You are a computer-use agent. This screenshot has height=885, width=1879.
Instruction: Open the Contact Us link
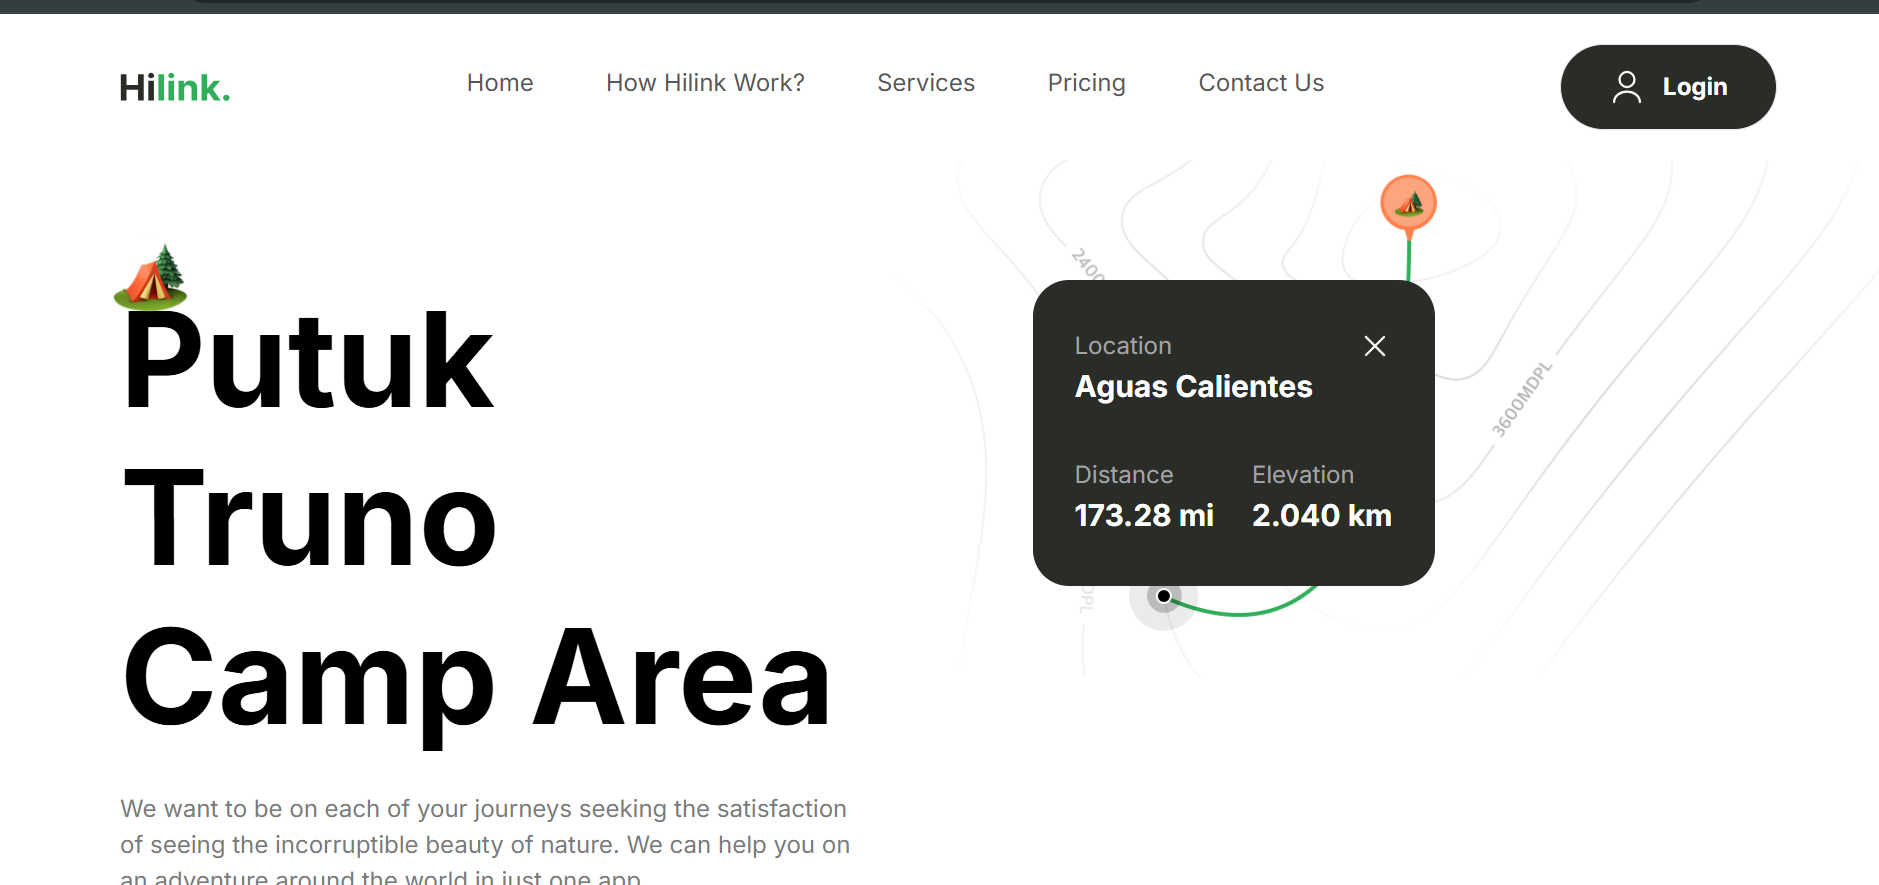1261,83
